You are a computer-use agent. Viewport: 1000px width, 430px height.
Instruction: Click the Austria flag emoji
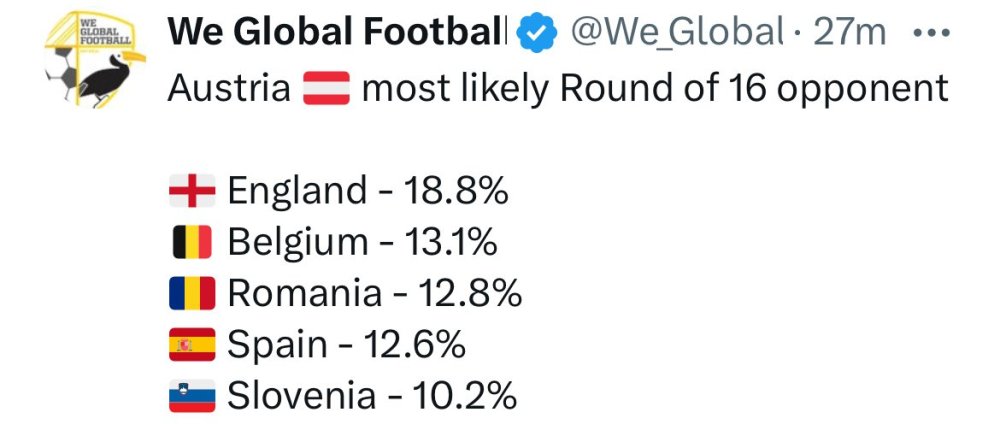(x=325, y=89)
